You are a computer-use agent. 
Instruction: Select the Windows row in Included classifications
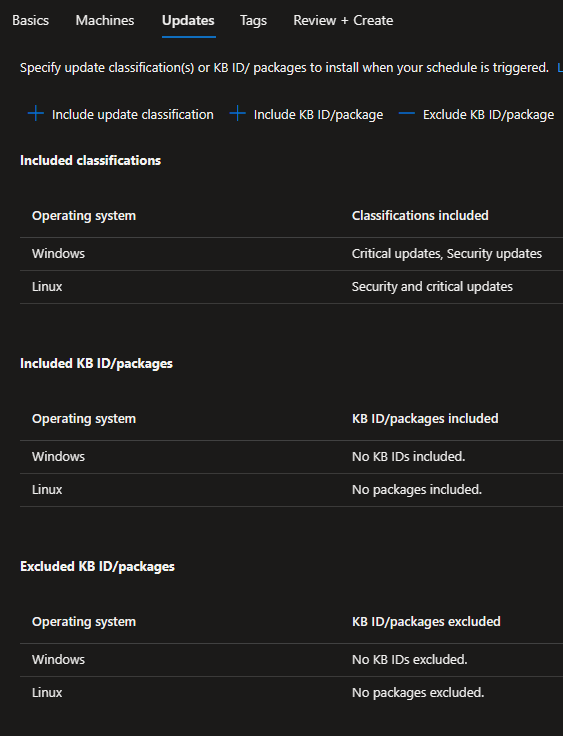[291, 254]
